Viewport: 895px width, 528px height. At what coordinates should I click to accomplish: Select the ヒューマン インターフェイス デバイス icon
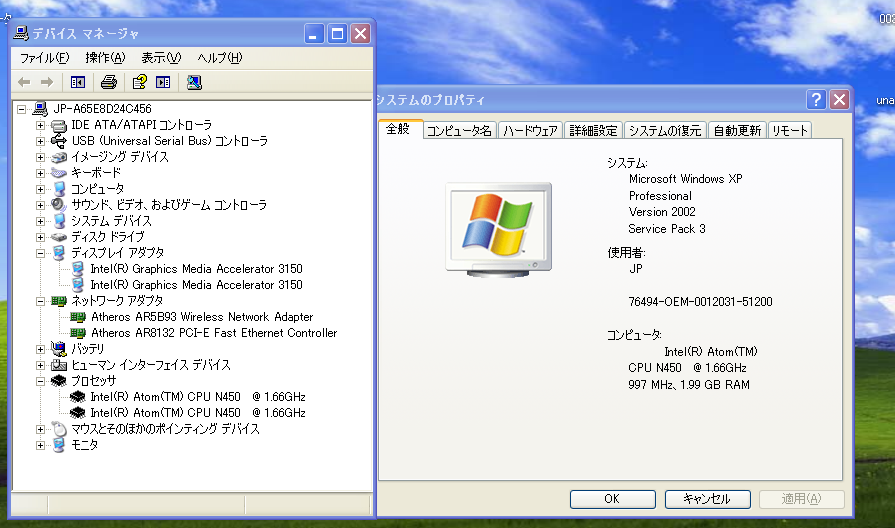point(59,365)
